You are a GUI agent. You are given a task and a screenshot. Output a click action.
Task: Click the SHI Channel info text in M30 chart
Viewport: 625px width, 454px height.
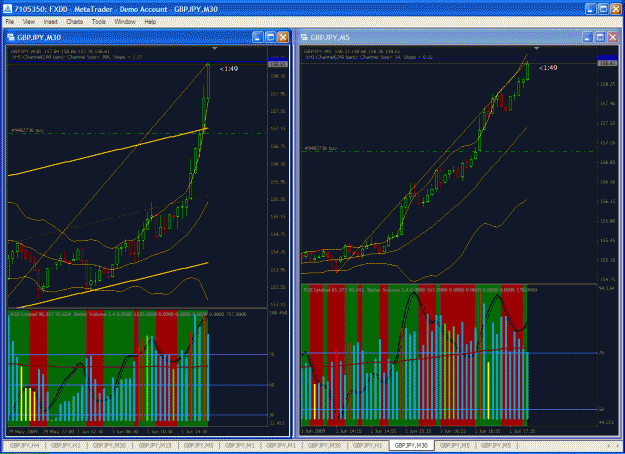77,57
